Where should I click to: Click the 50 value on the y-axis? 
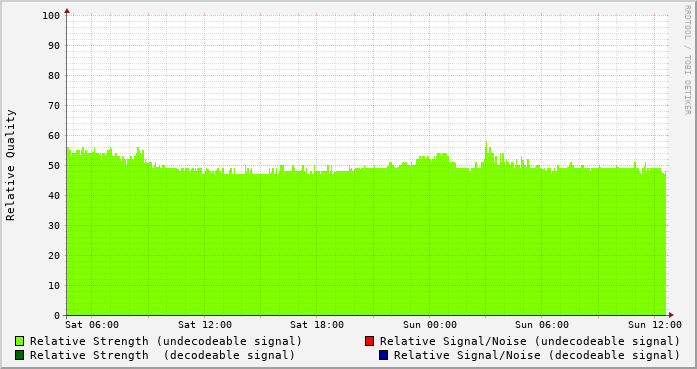54,165
